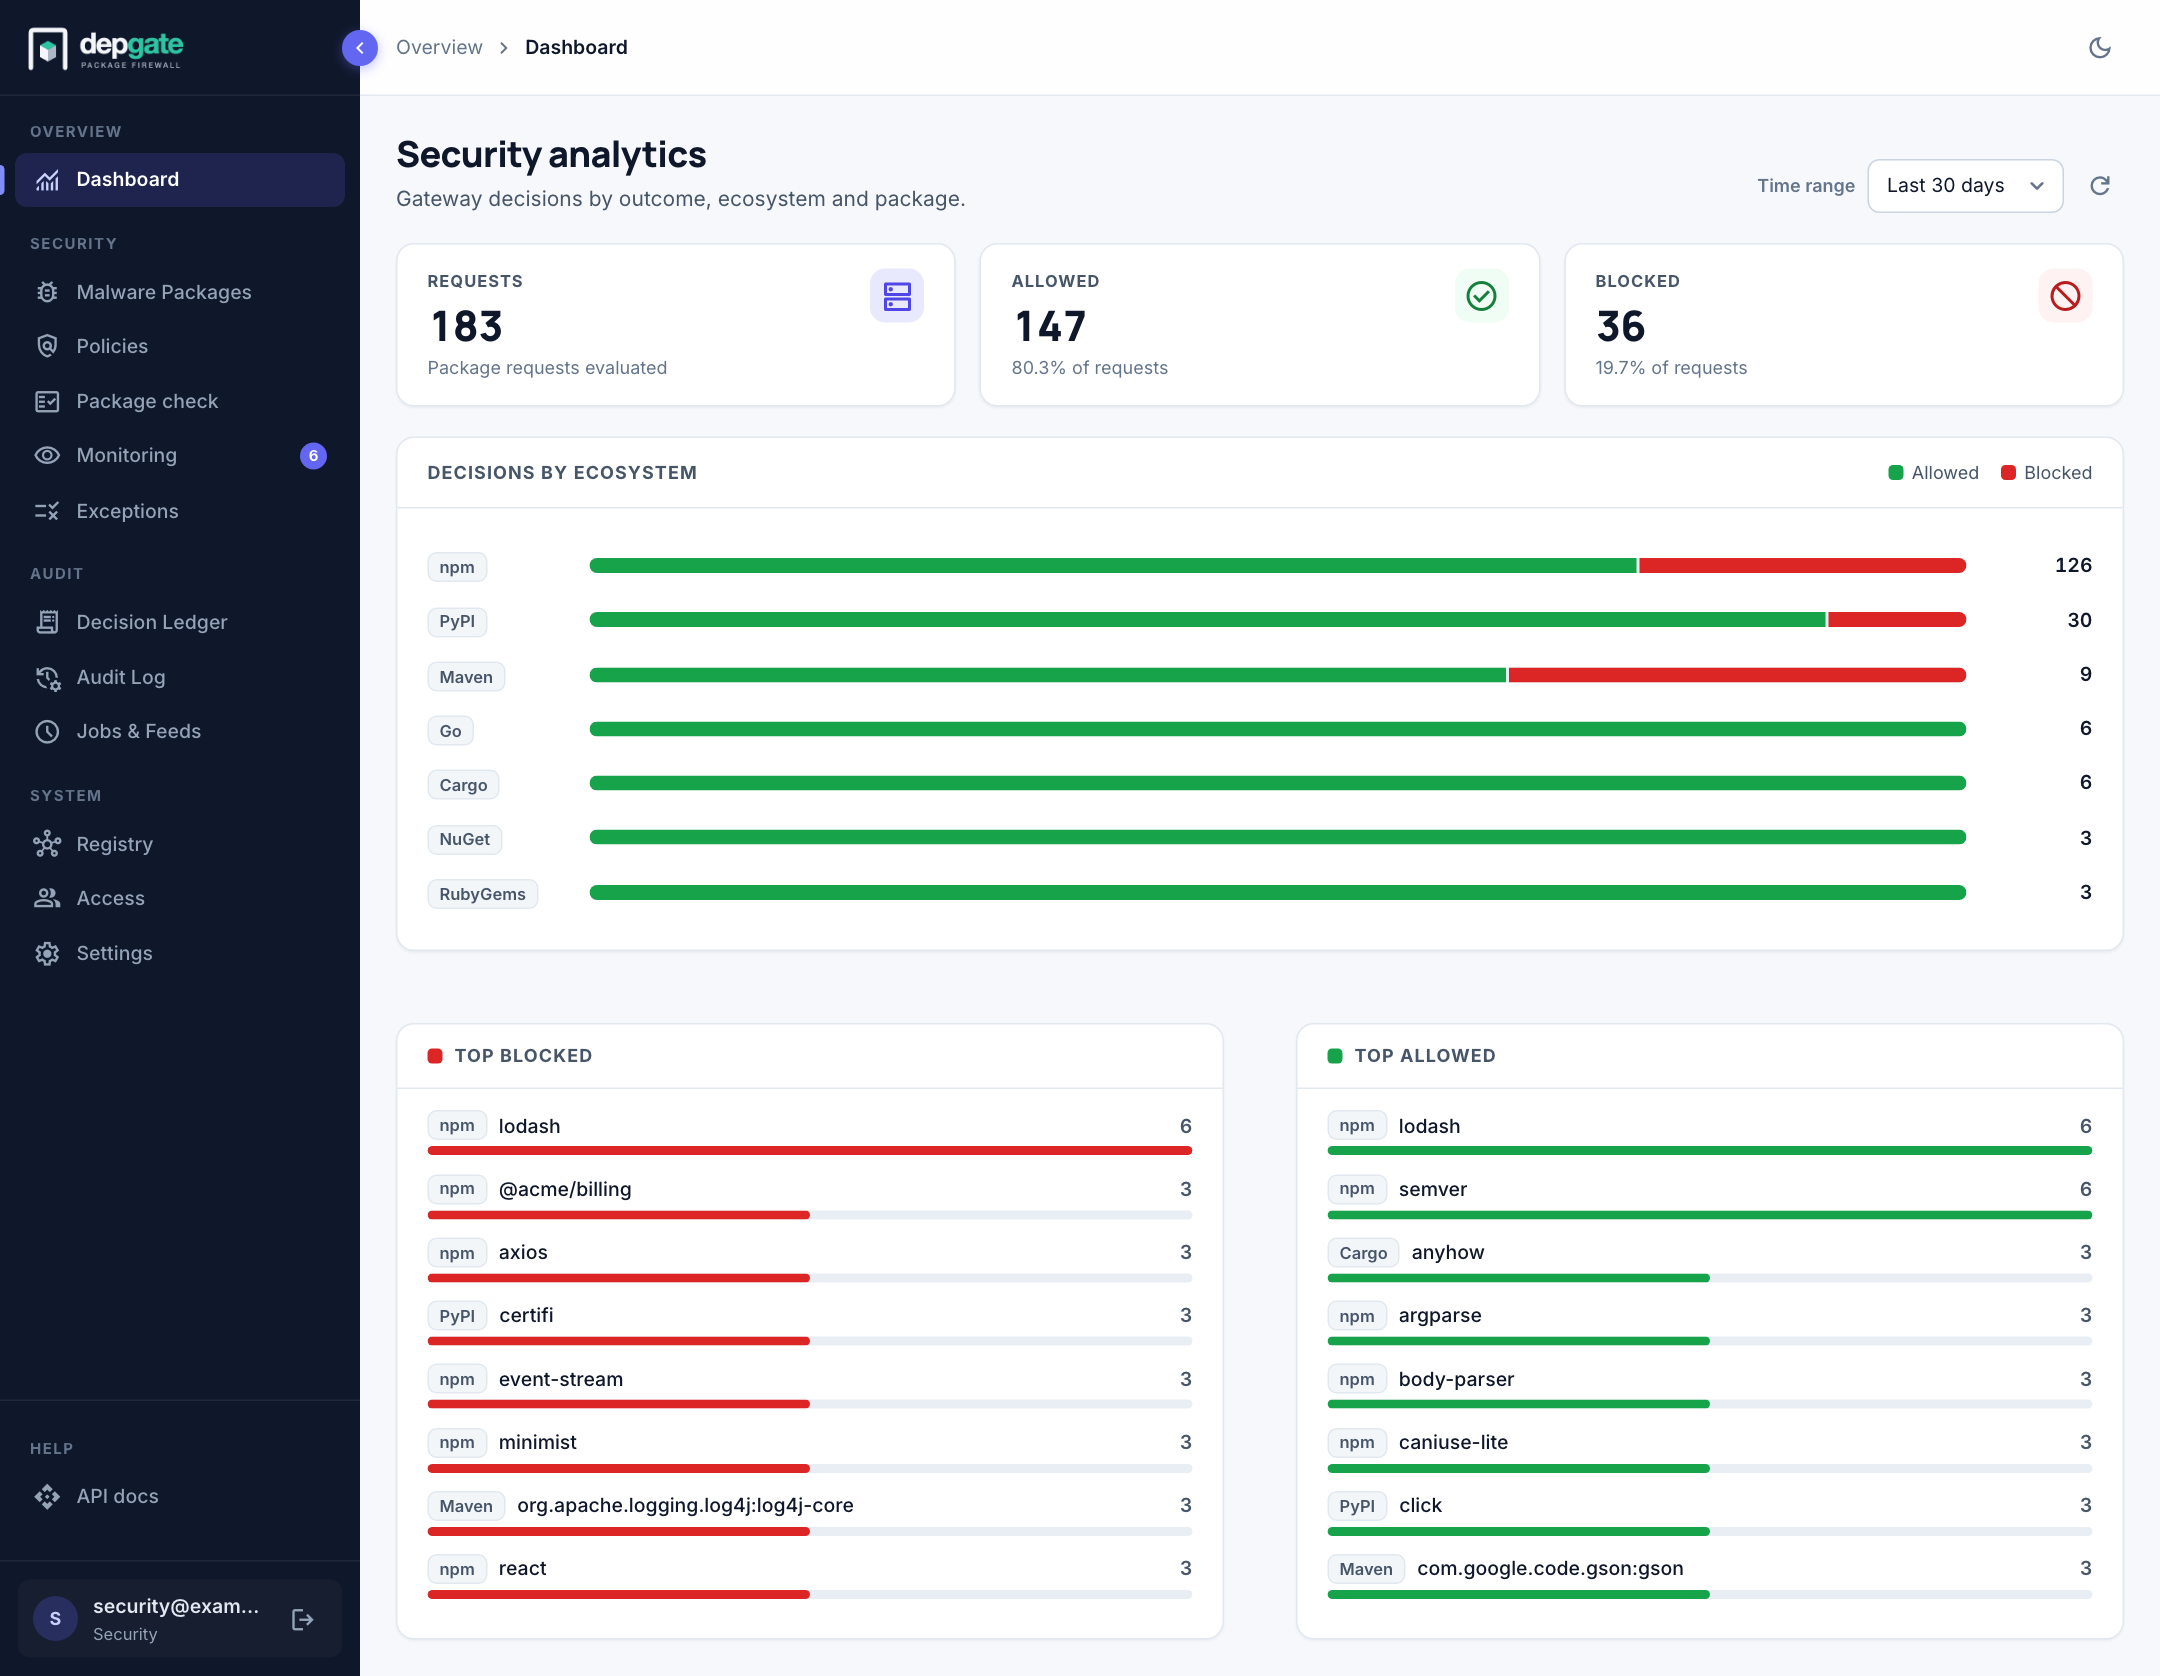Click the Maven ecosystem red blocked bar
2160x1676 pixels.
pos(1737,675)
